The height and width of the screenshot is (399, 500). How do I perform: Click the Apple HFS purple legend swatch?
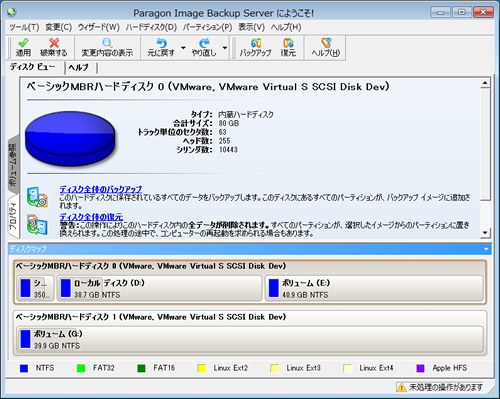pyautogui.click(x=421, y=368)
